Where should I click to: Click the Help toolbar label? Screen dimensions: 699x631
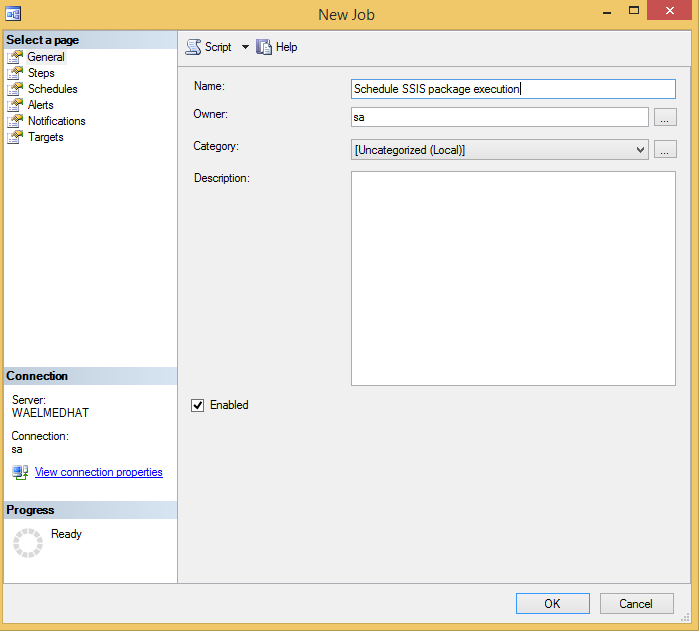(x=286, y=47)
